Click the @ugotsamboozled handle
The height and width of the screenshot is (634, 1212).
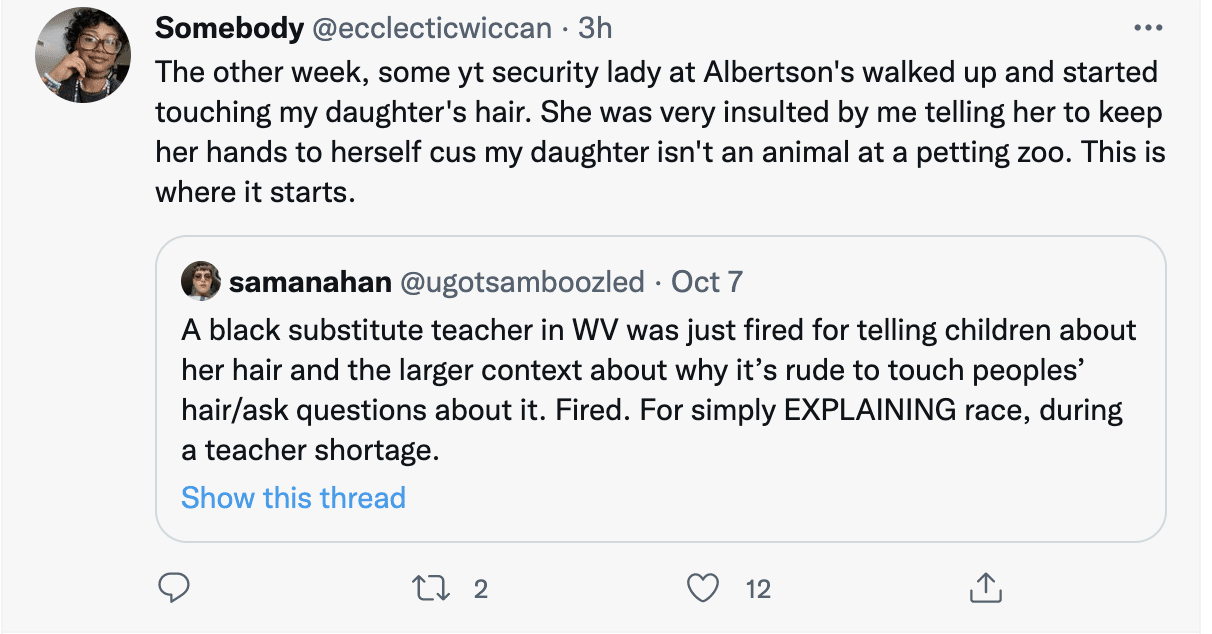click(x=522, y=282)
